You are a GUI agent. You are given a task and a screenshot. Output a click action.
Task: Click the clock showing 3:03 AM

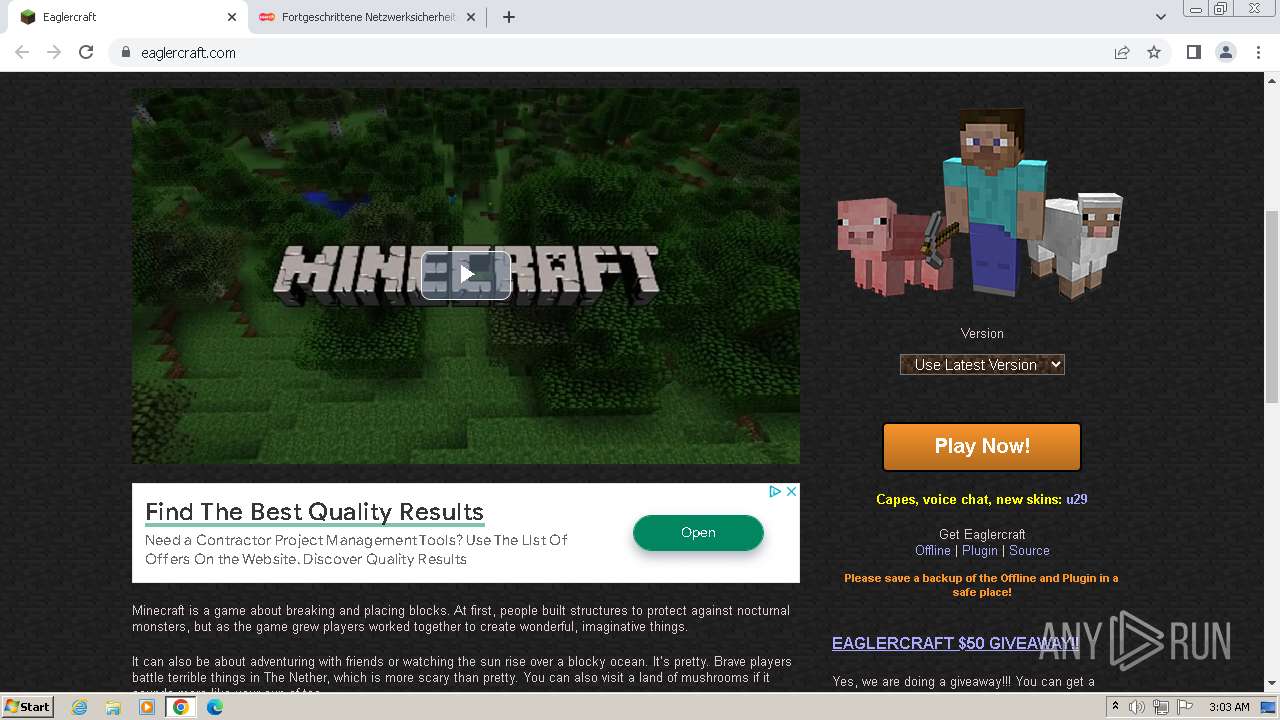click(x=1229, y=707)
